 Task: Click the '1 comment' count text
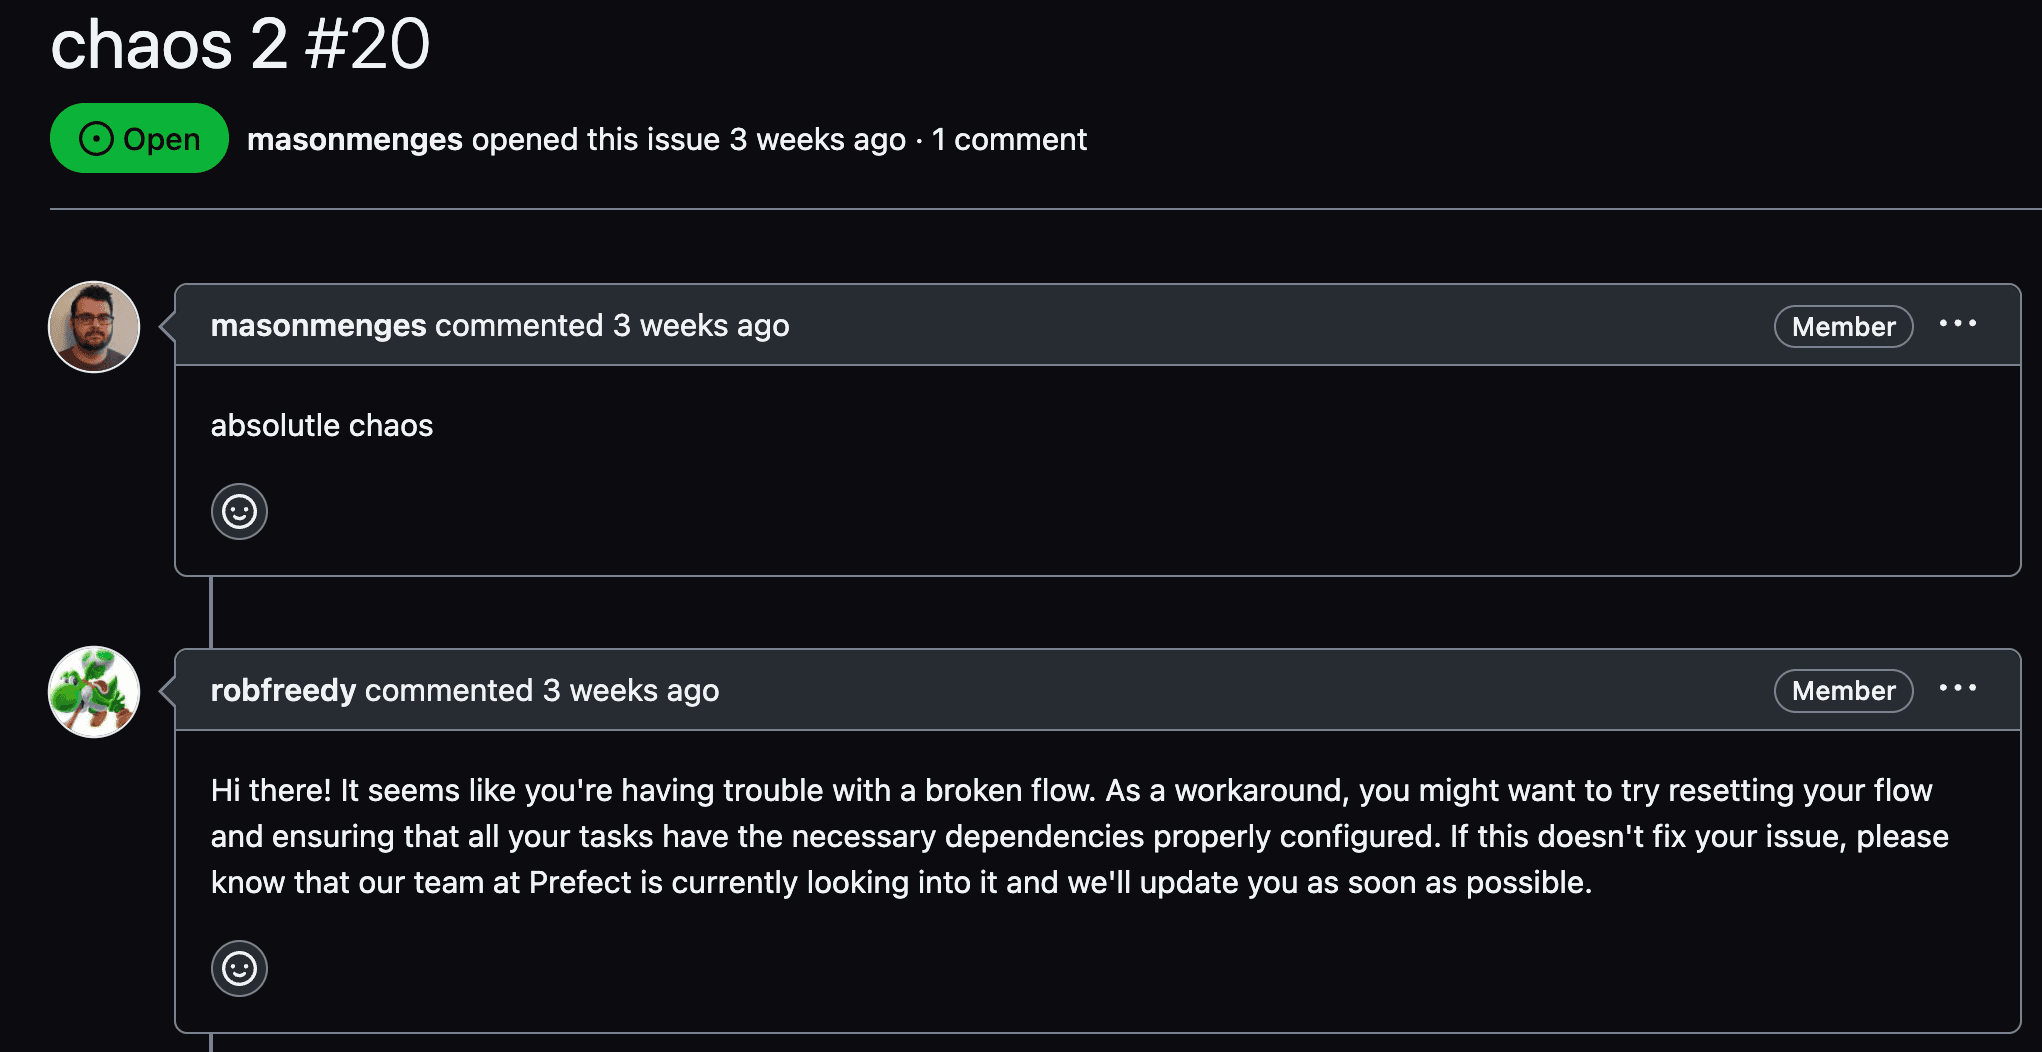[x=1009, y=140]
